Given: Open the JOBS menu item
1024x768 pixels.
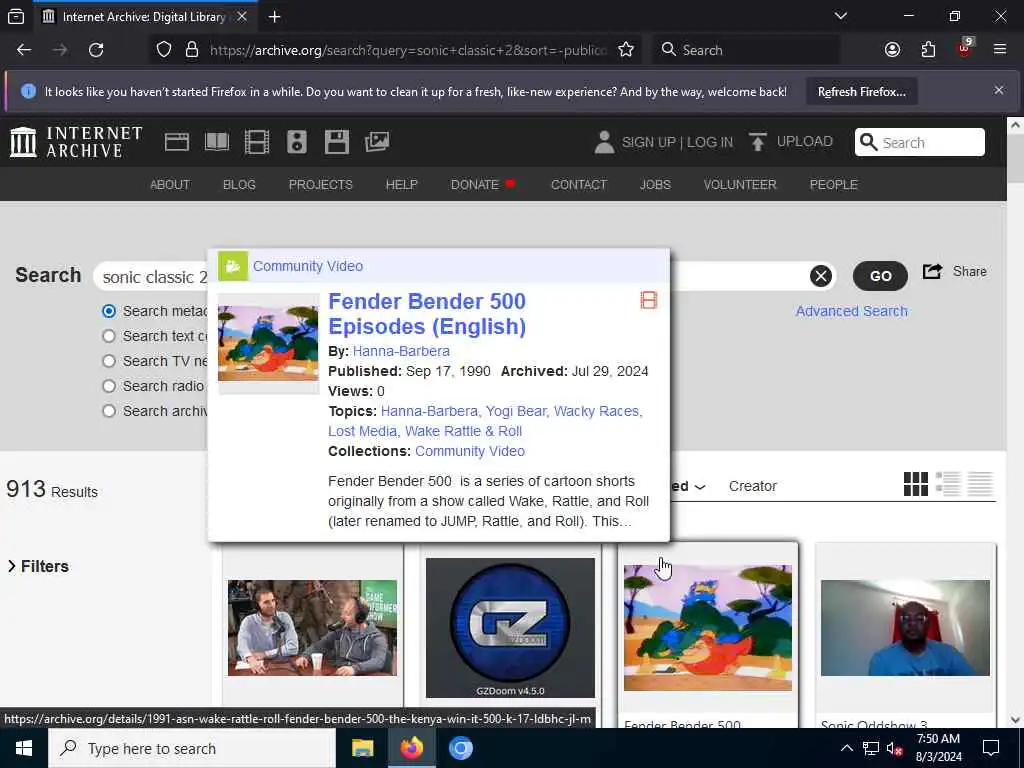Looking at the screenshot, I should point(655,185).
